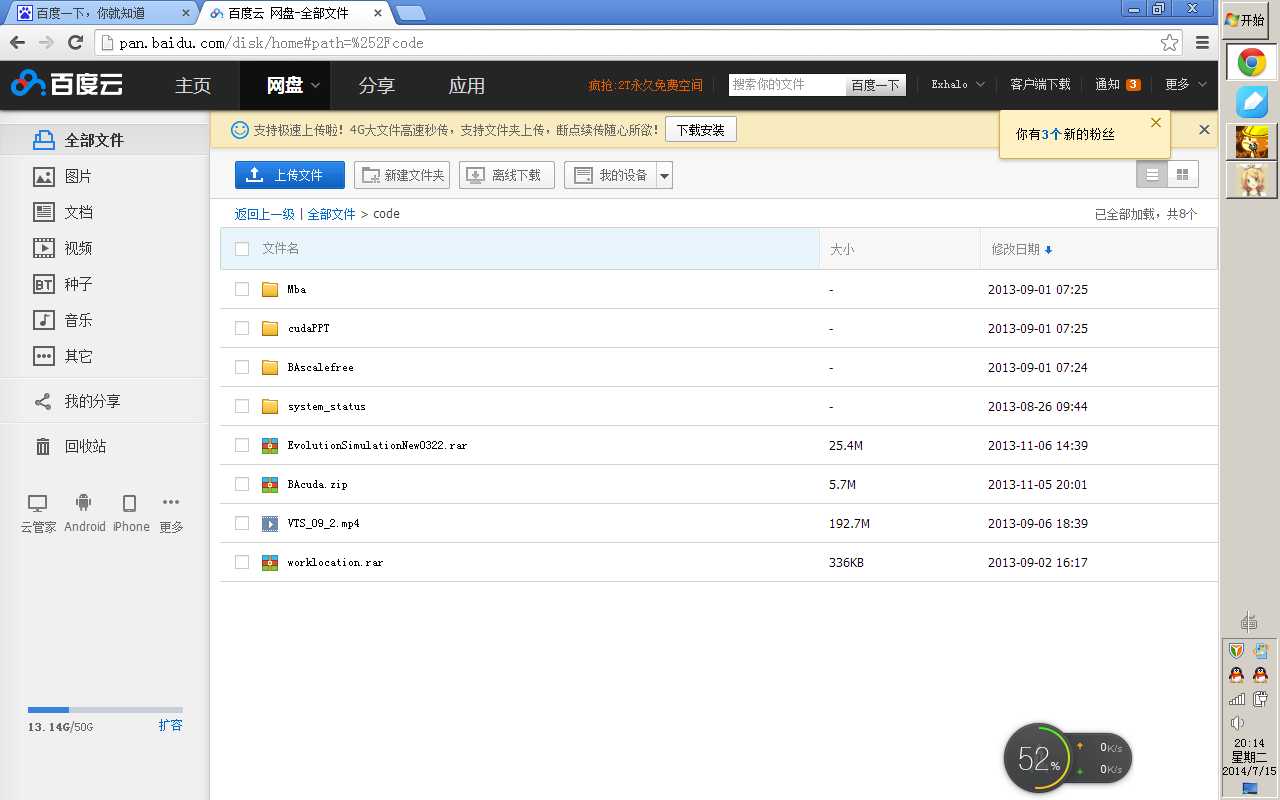This screenshot has width=1280, height=800.
Task: Open the Other (其它) category icon
Action: pyautogui.click(x=43, y=356)
